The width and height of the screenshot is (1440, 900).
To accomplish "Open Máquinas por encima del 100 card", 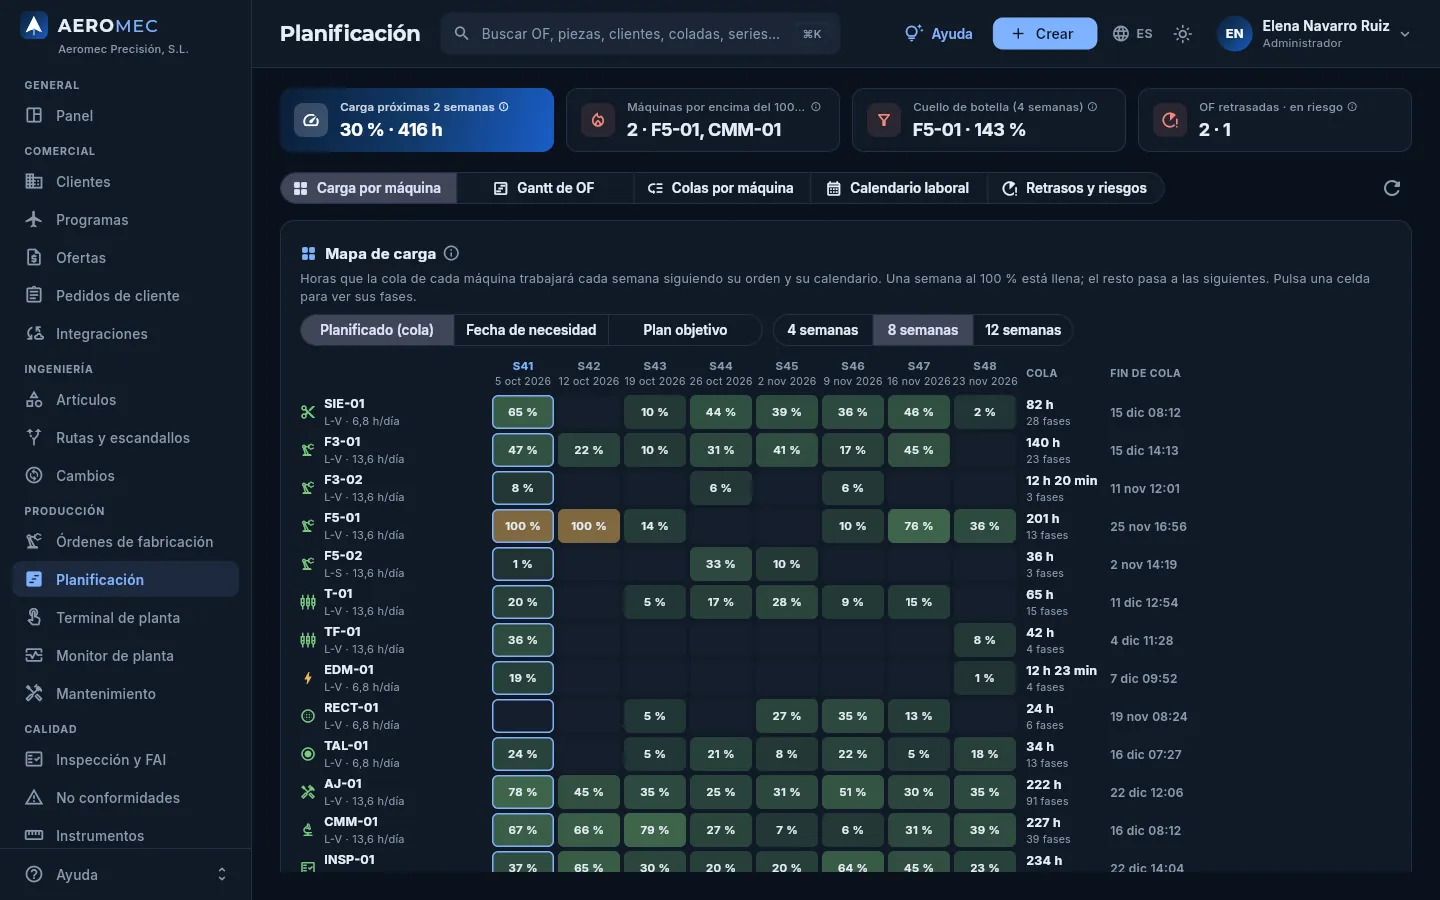I will pos(703,120).
